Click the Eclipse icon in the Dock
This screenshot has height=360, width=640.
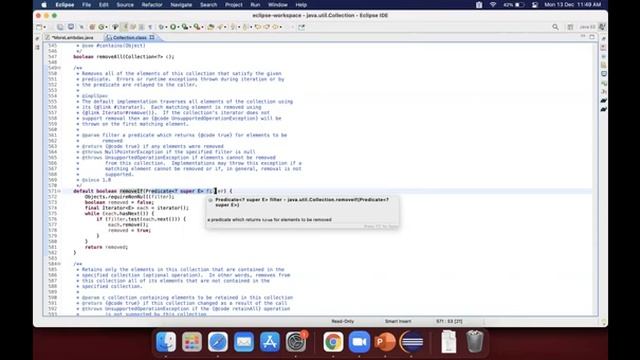coord(411,341)
